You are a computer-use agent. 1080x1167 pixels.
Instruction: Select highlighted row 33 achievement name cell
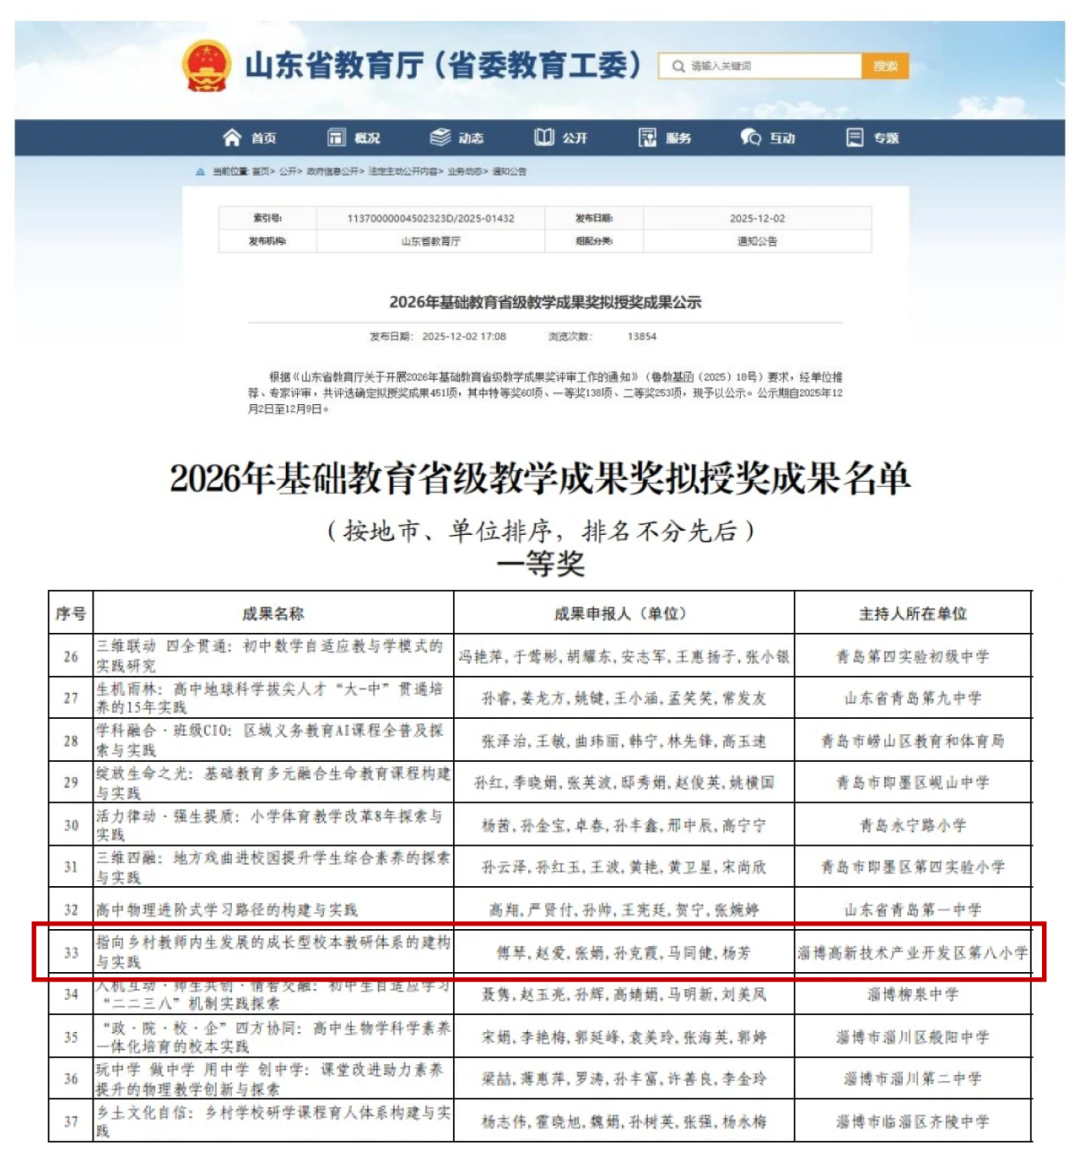(273, 952)
